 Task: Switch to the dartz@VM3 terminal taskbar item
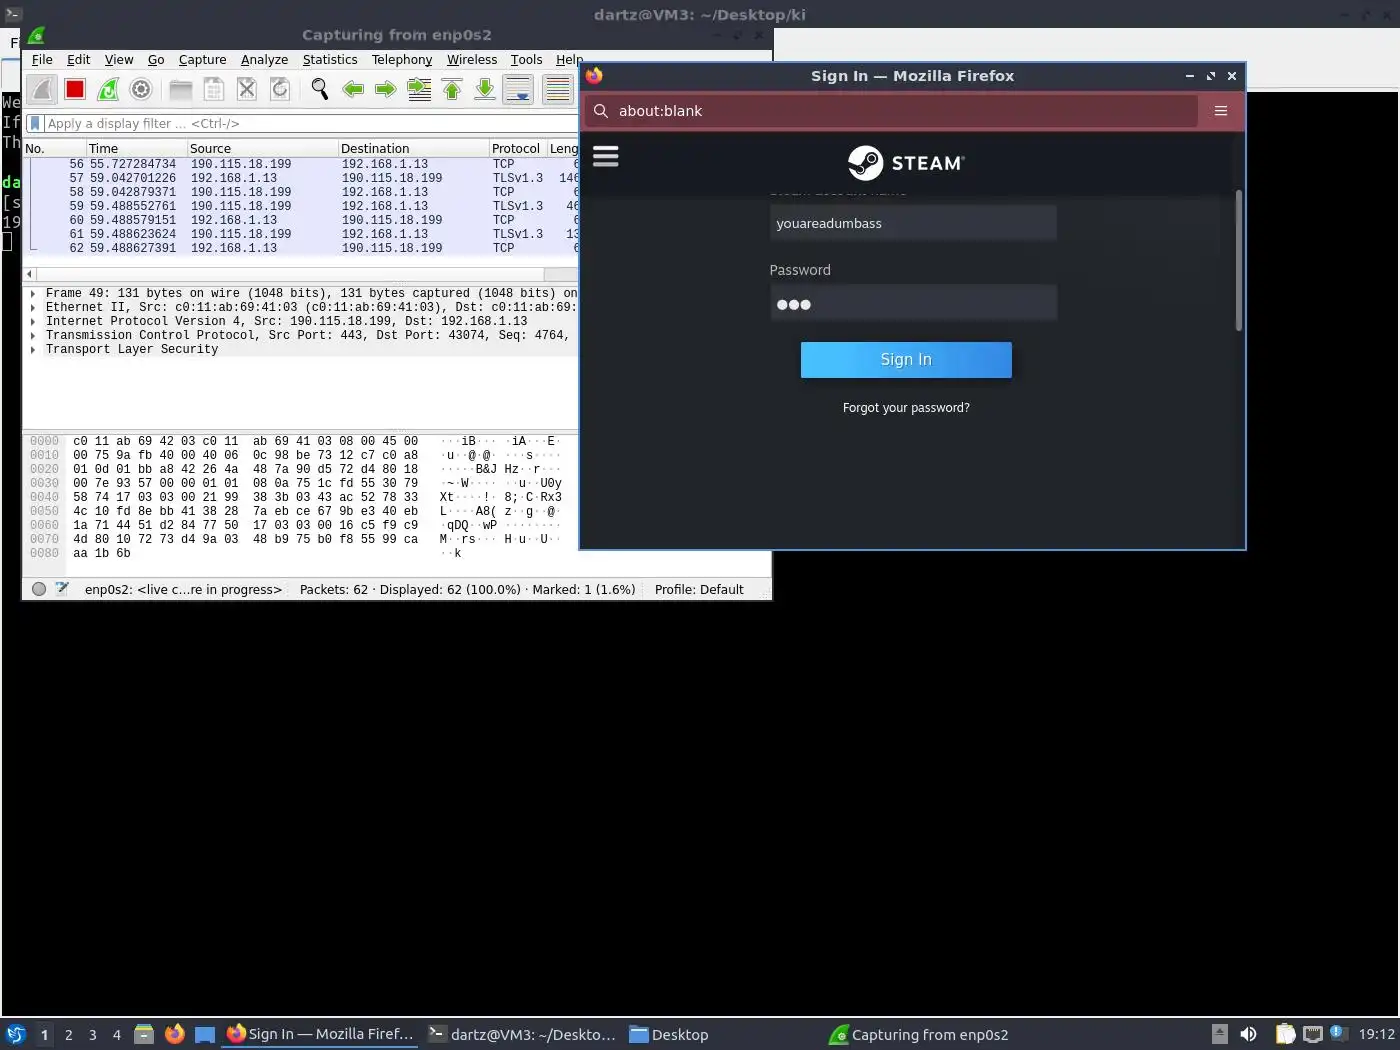click(x=522, y=1035)
